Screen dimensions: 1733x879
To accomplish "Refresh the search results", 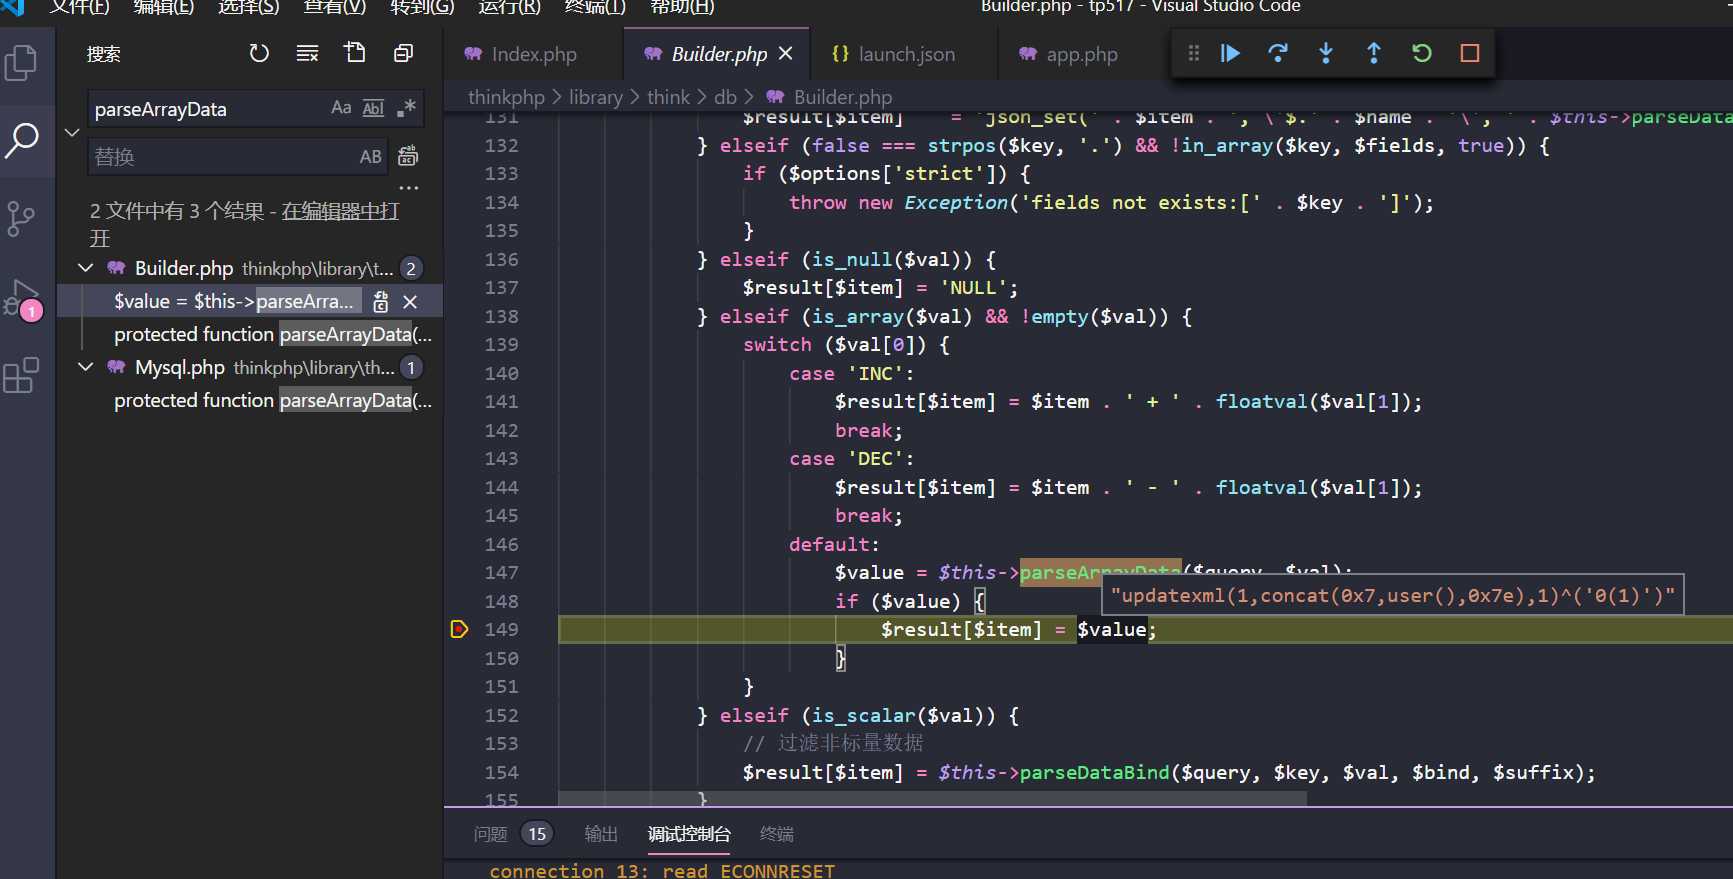I will pyautogui.click(x=259, y=53).
